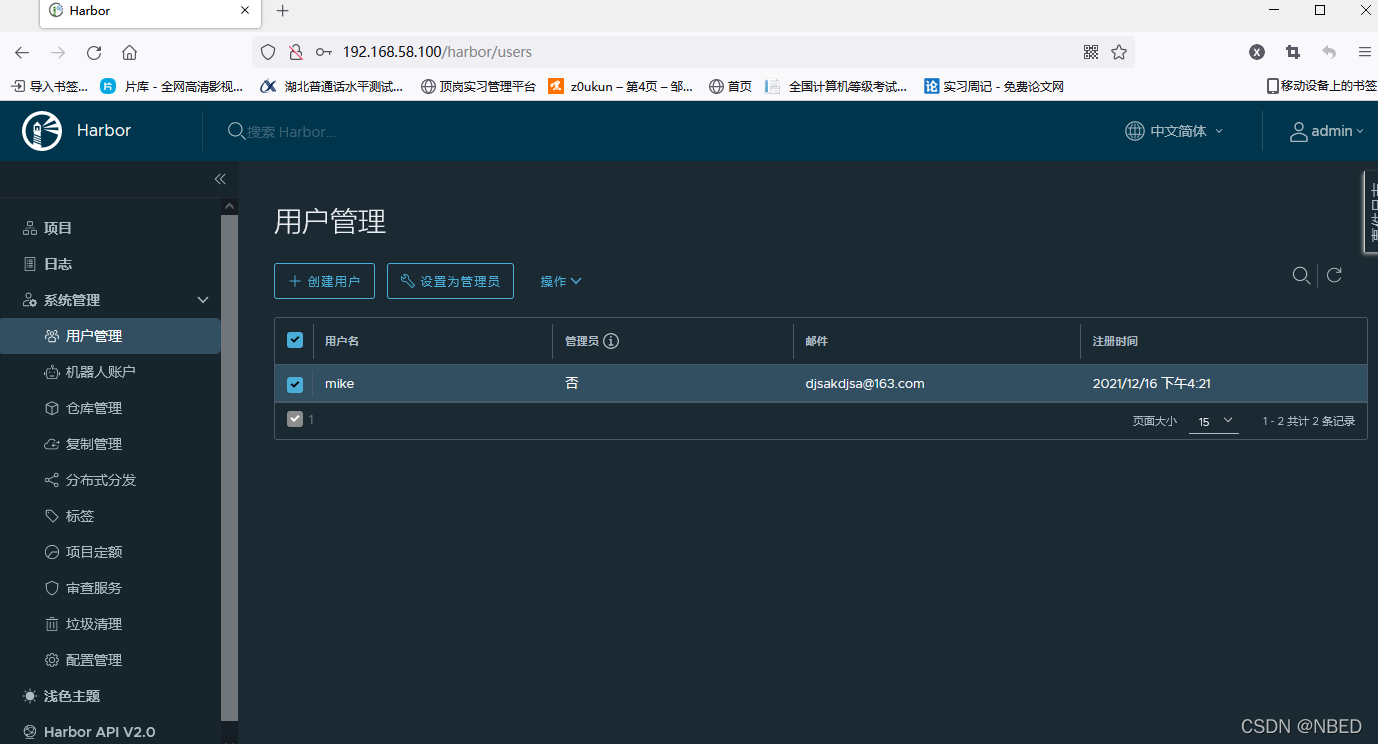
Task: Open 垃圾清理 page
Action: pos(94,624)
